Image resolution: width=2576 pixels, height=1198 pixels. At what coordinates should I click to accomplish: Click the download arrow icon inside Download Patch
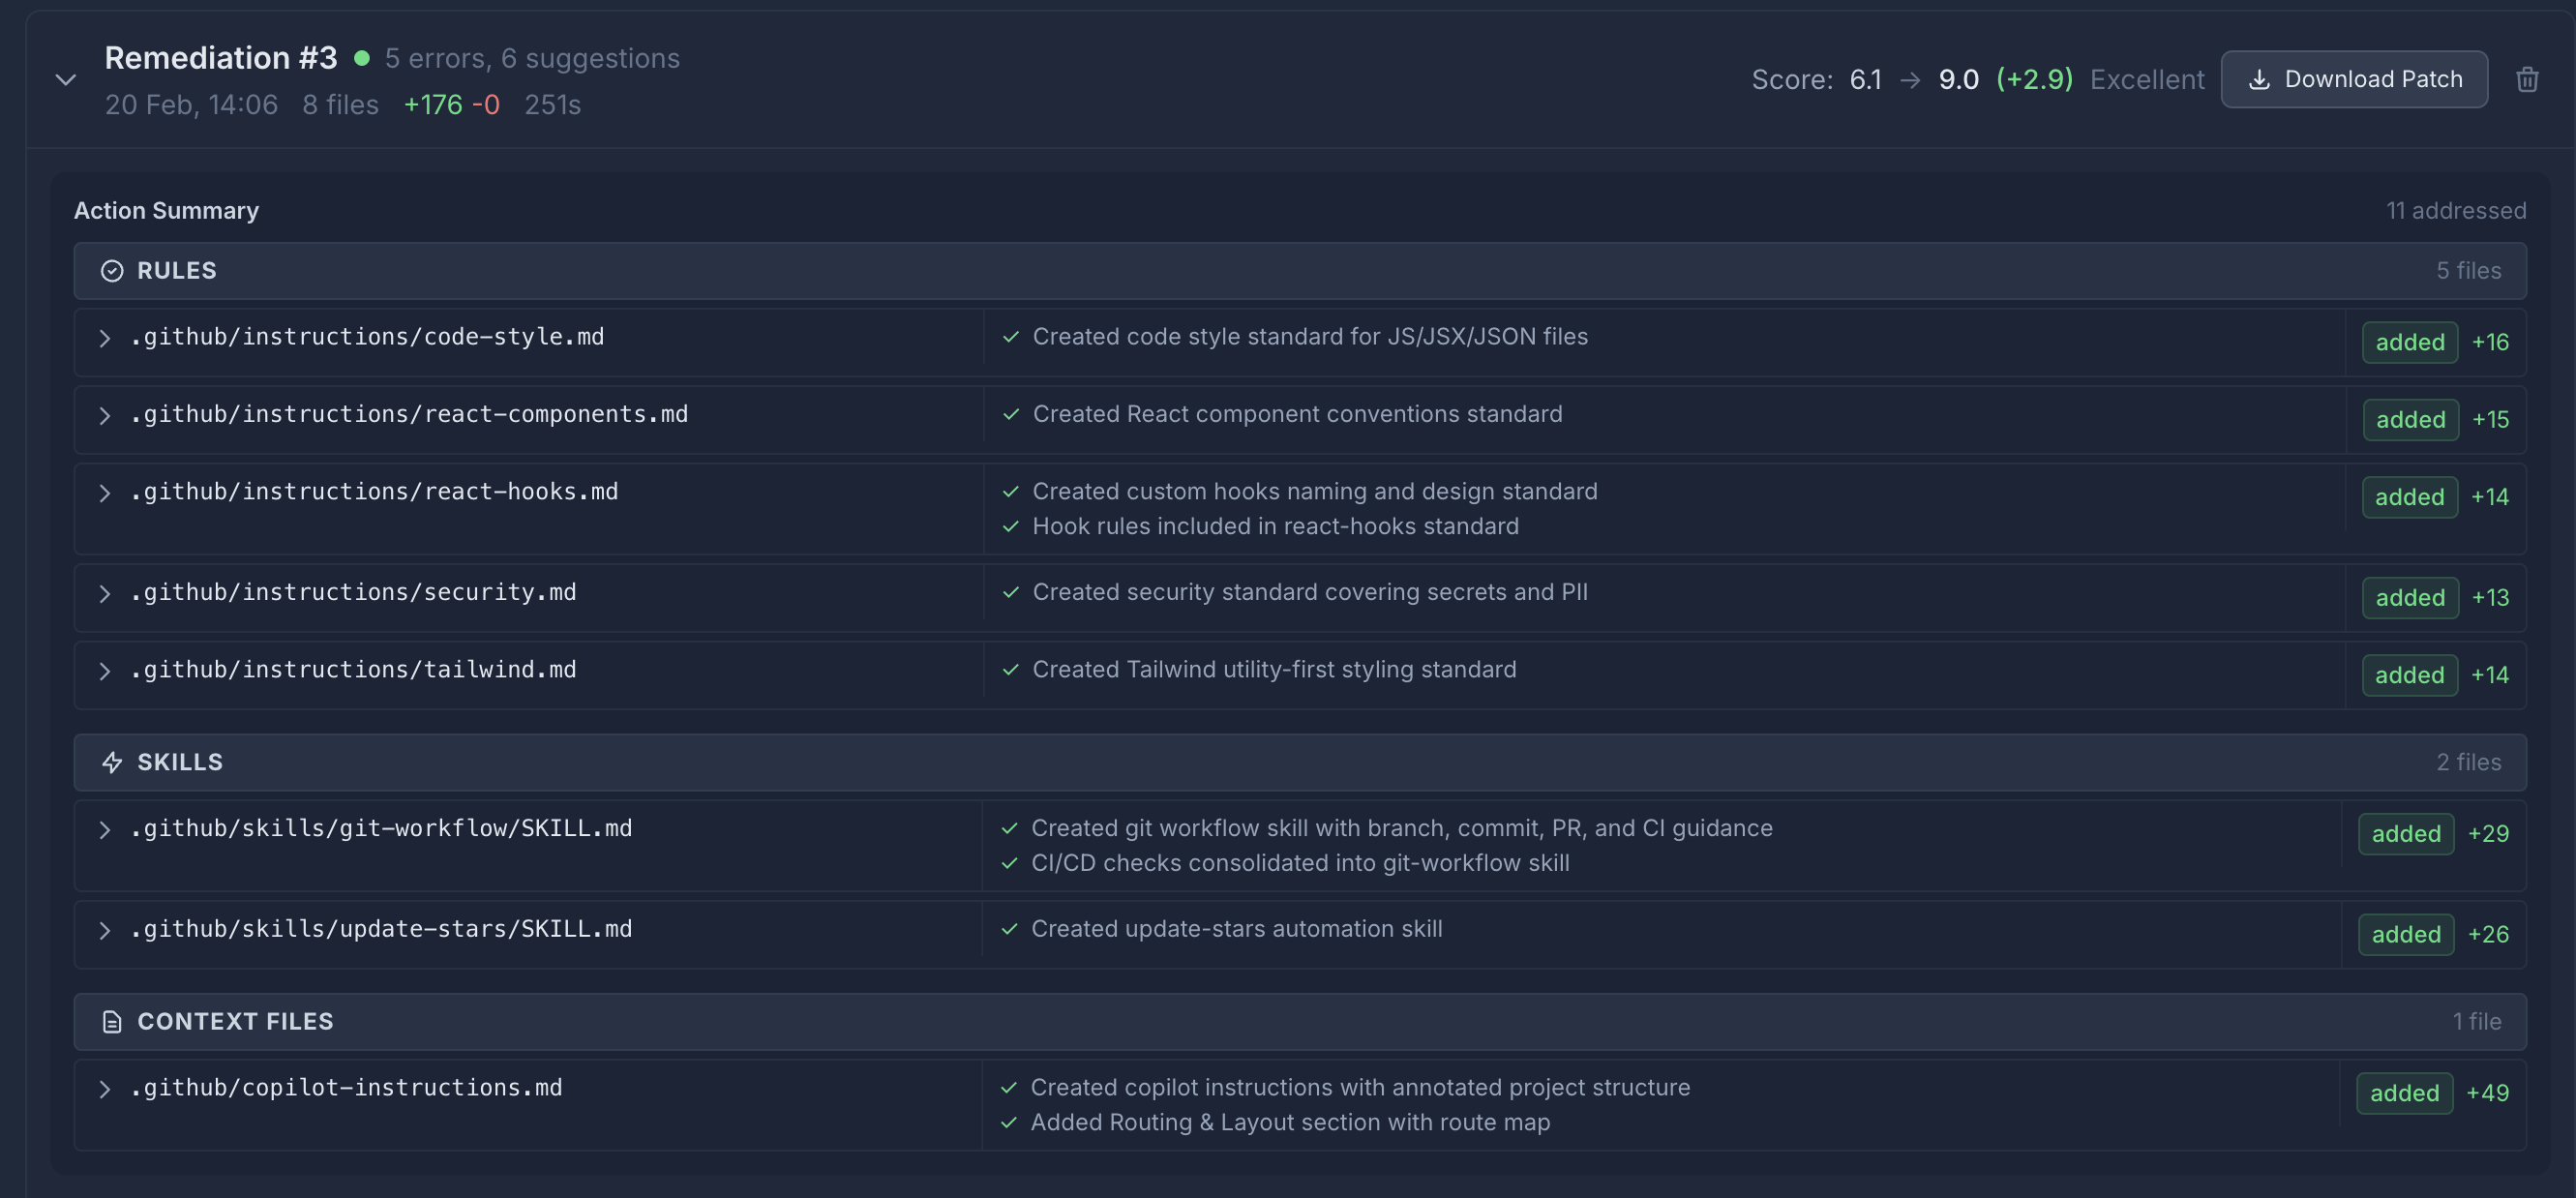pos(2261,79)
